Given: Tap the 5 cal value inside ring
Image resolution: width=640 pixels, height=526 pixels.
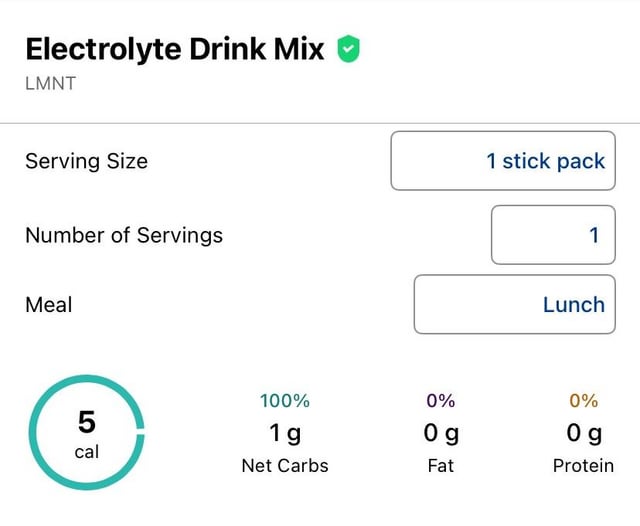Looking at the screenshot, I should pyautogui.click(x=87, y=435).
